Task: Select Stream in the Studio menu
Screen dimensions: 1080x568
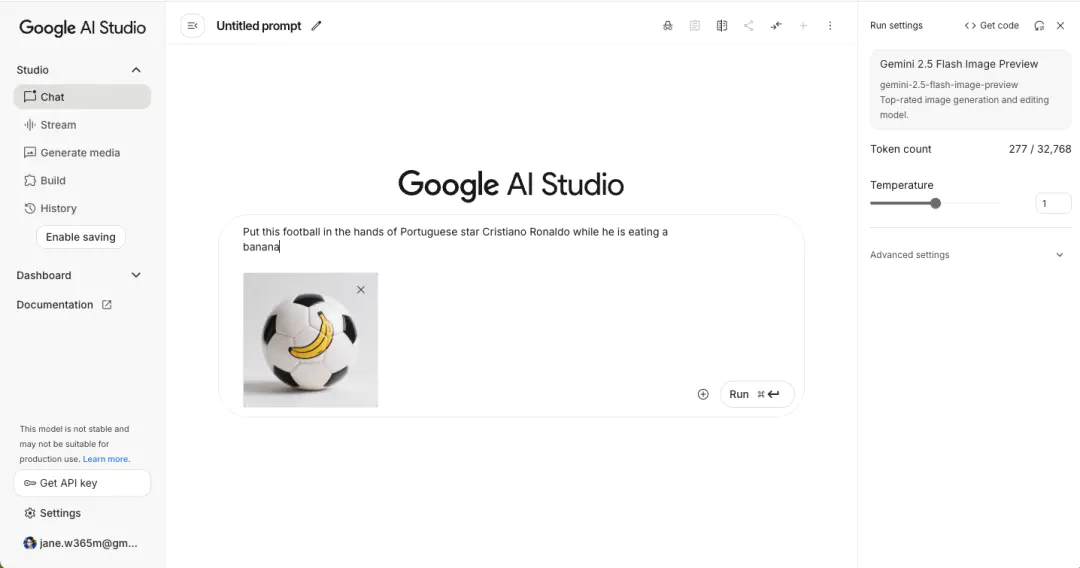Action: coord(82,125)
